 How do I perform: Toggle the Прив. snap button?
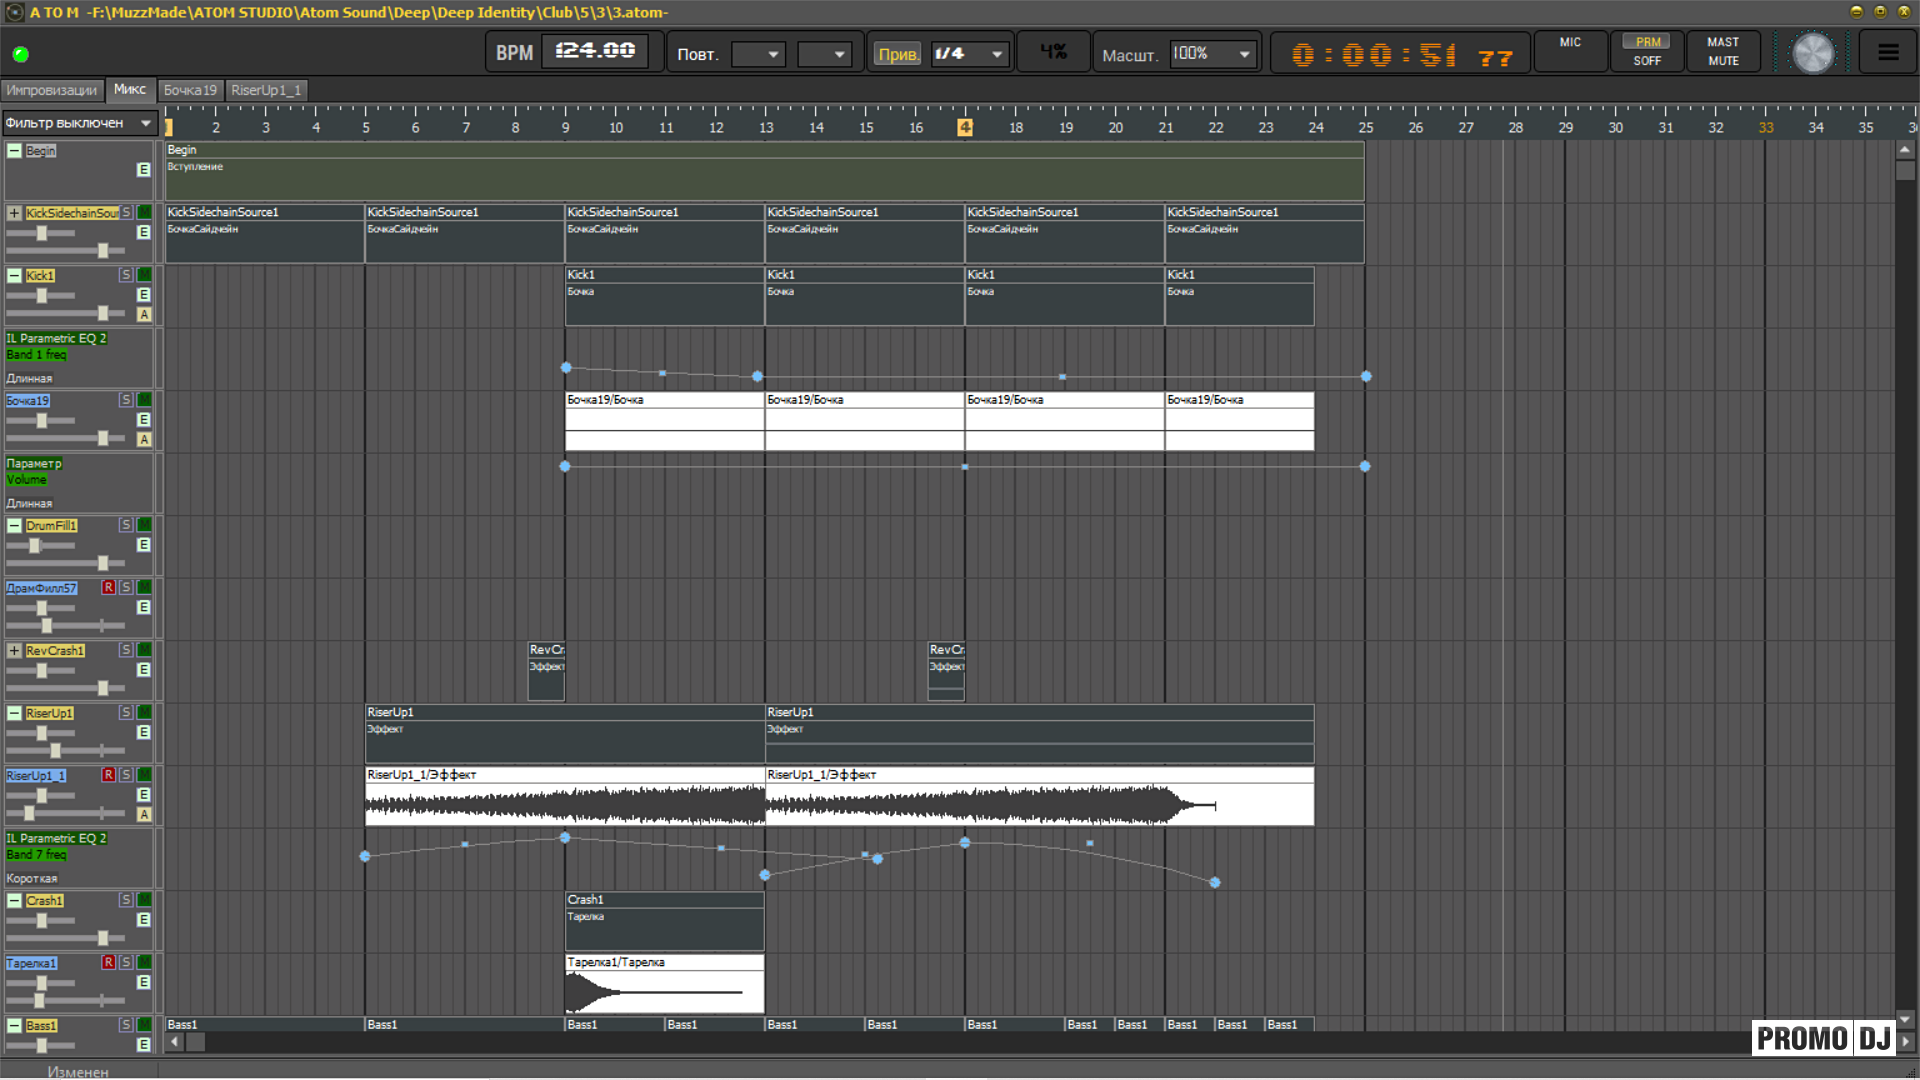click(897, 54)
